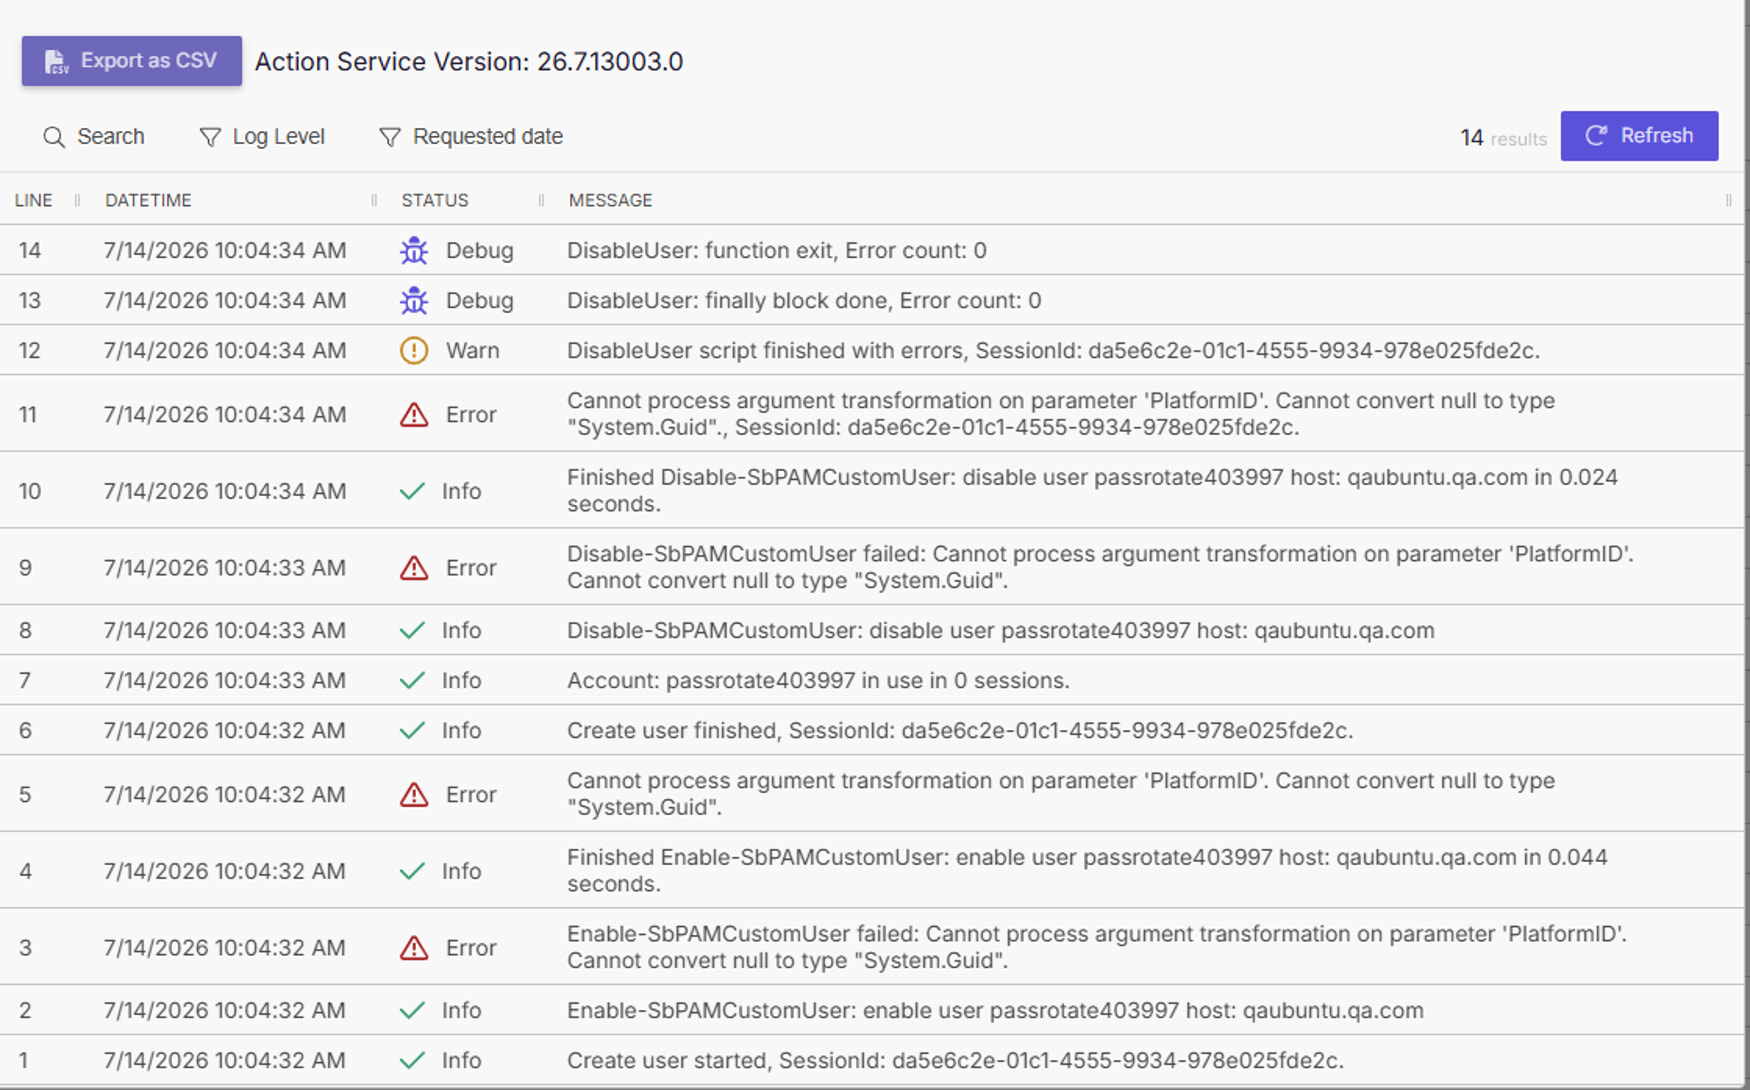Select 'Create user finished' message
The height and width of the screenshot is (1090, 1750).
(x=960, y=730)
